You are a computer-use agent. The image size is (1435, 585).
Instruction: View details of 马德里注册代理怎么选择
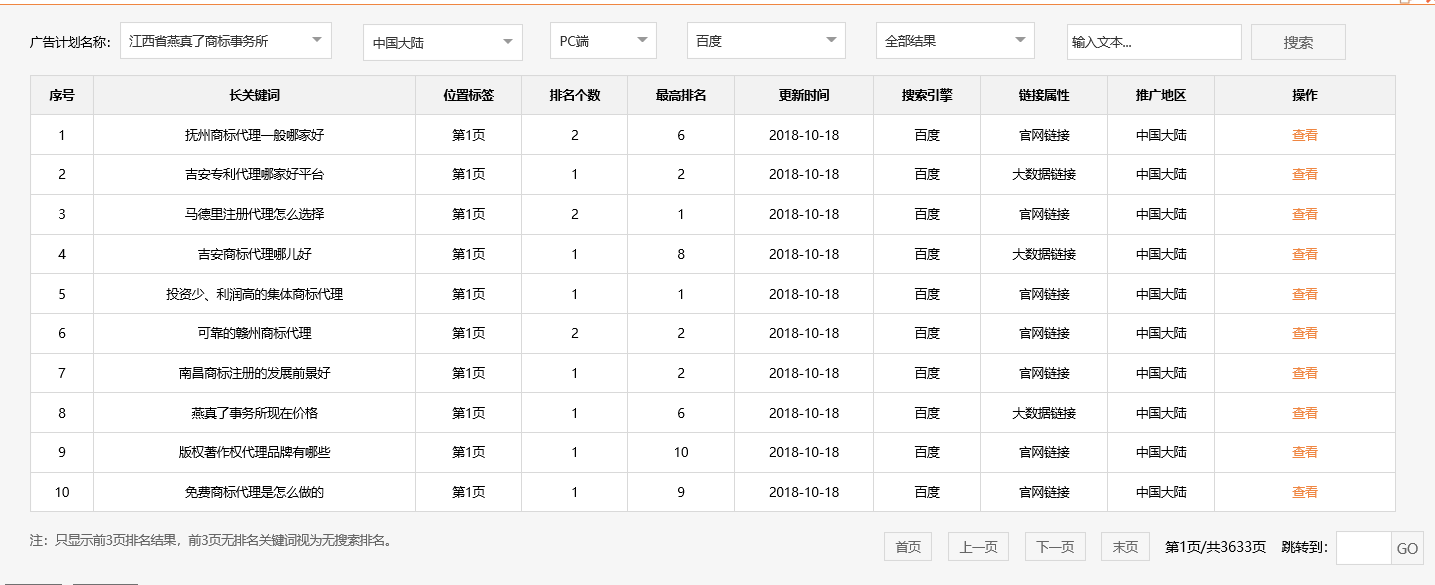pos(1304,214)
